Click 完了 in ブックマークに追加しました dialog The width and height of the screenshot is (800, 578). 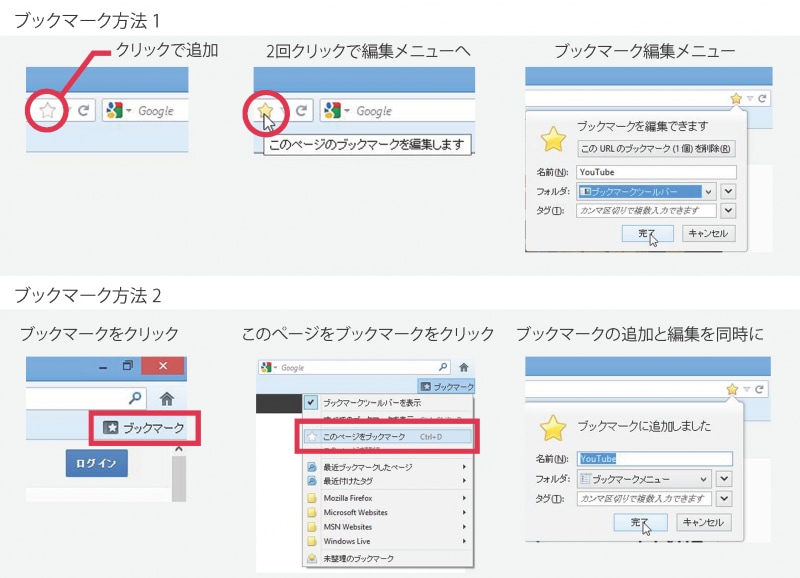coord(640,522)
